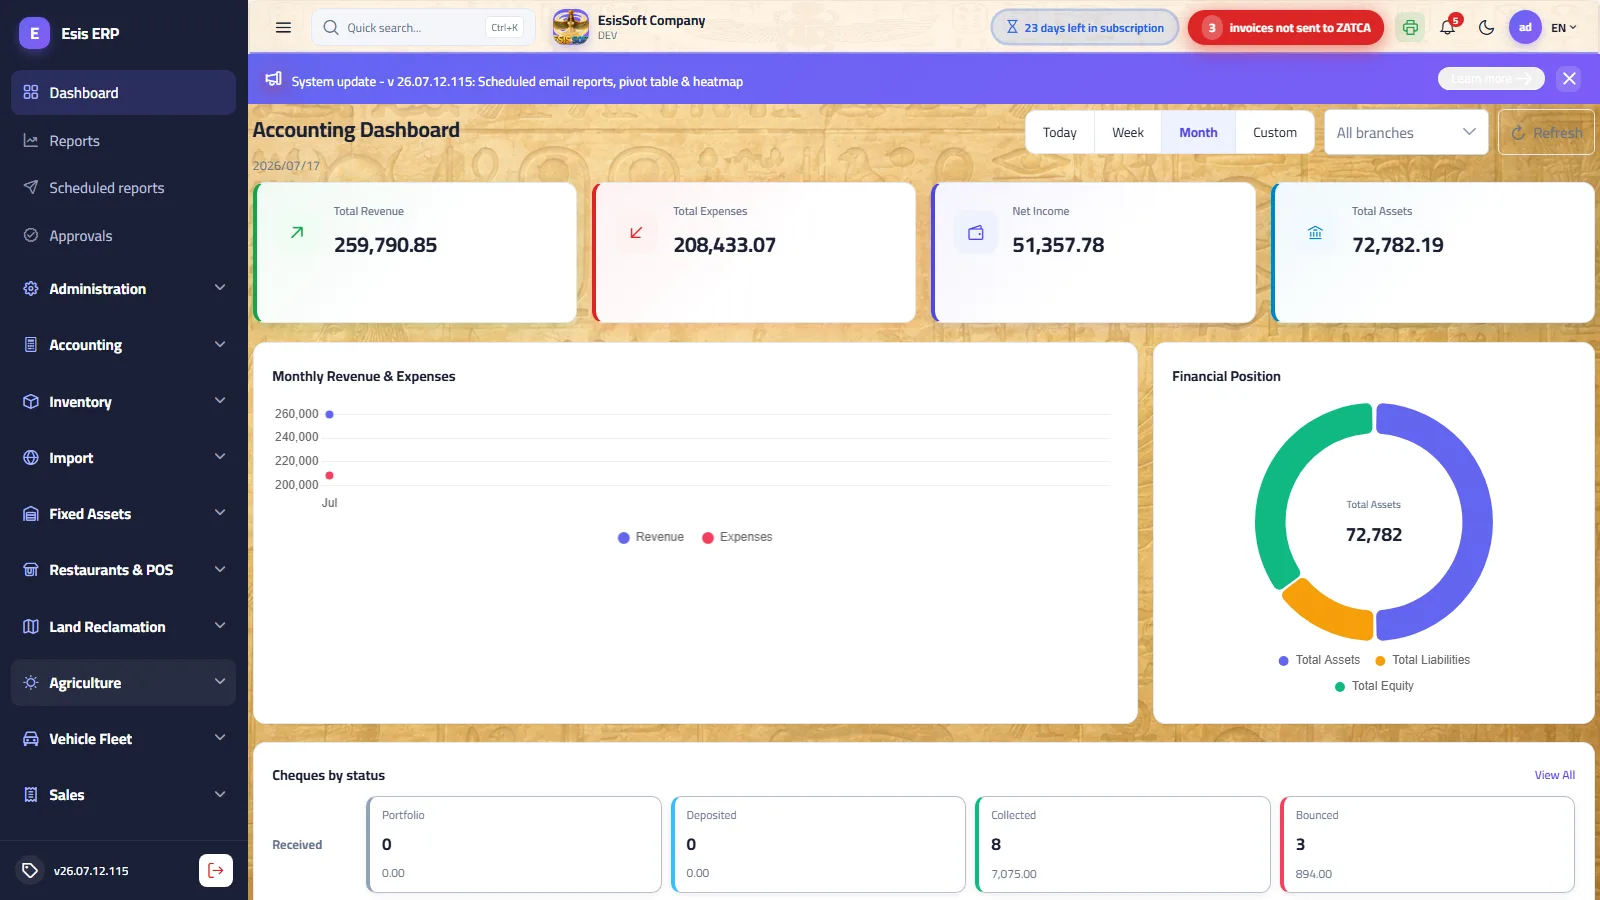Click the Refresh button
The height and width of the screenshot is (900, 1600).
pyautogui.click(x=1546, y=133)
